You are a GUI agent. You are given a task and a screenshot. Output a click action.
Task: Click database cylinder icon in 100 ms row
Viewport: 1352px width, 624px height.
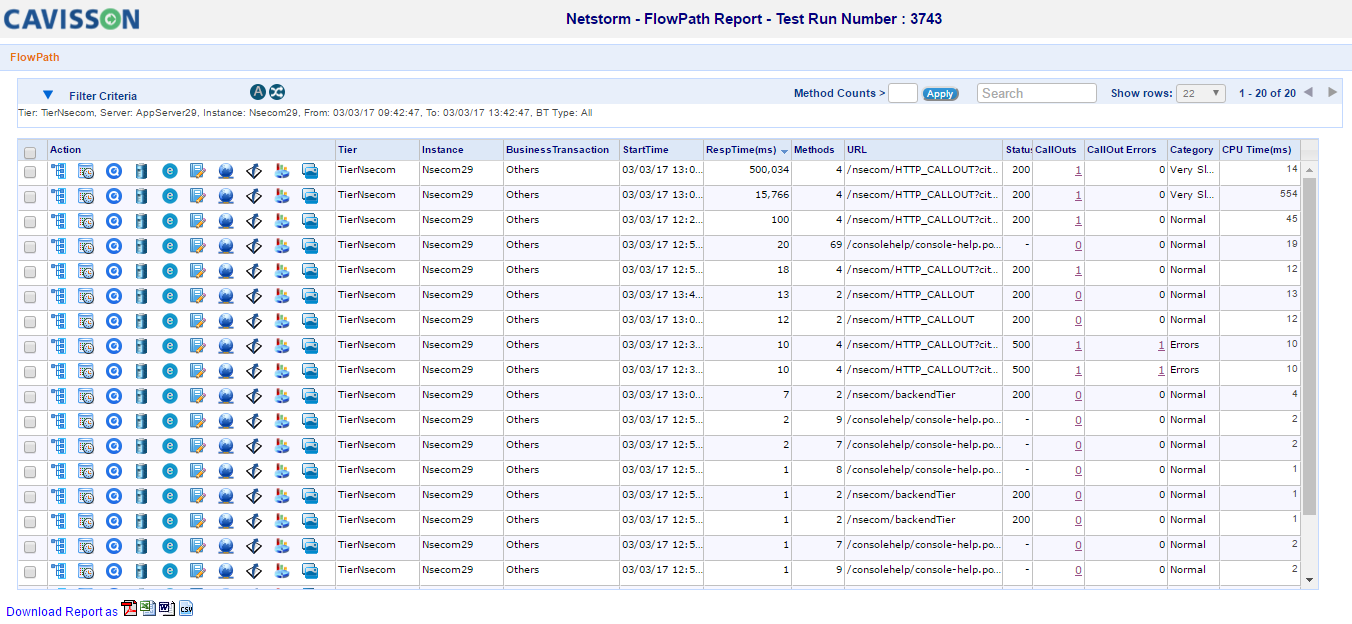point(141,221)
